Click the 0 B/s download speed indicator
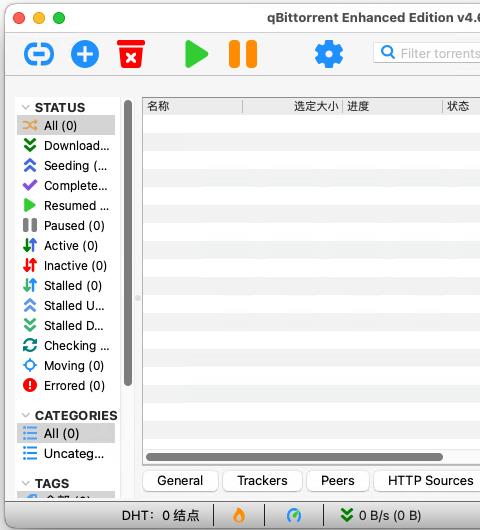The width and height of the screenshot is (480, 530). (381, 515)
